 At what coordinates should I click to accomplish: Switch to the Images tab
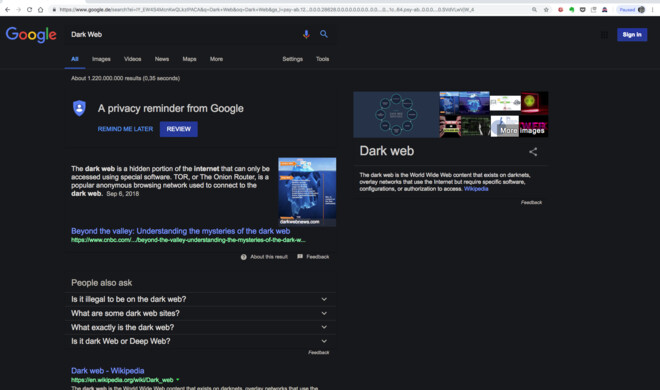pos(101,59)
